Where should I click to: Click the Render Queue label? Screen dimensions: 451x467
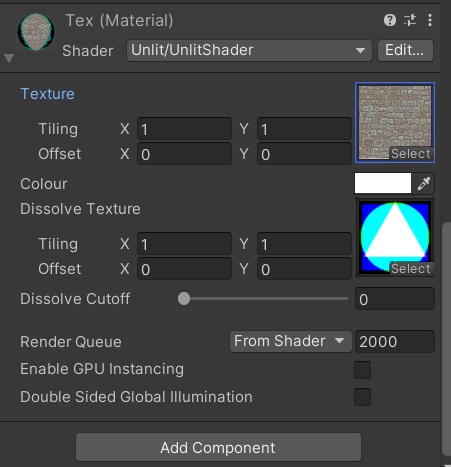71,342
